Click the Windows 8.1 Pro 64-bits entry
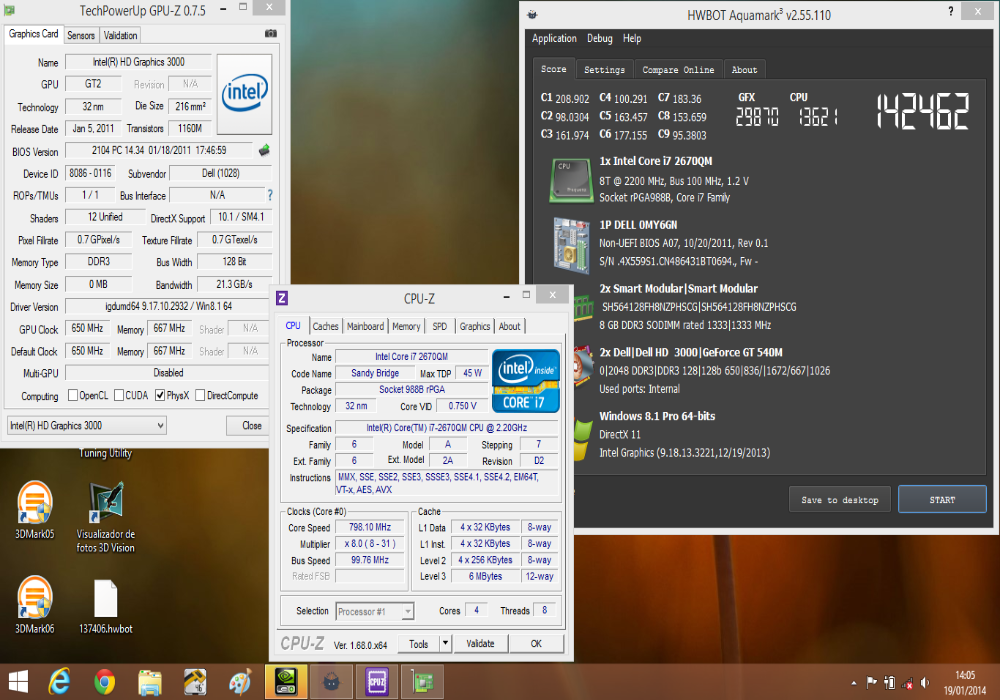This screenshot has height=700, width=1000. tap(657, 416)
